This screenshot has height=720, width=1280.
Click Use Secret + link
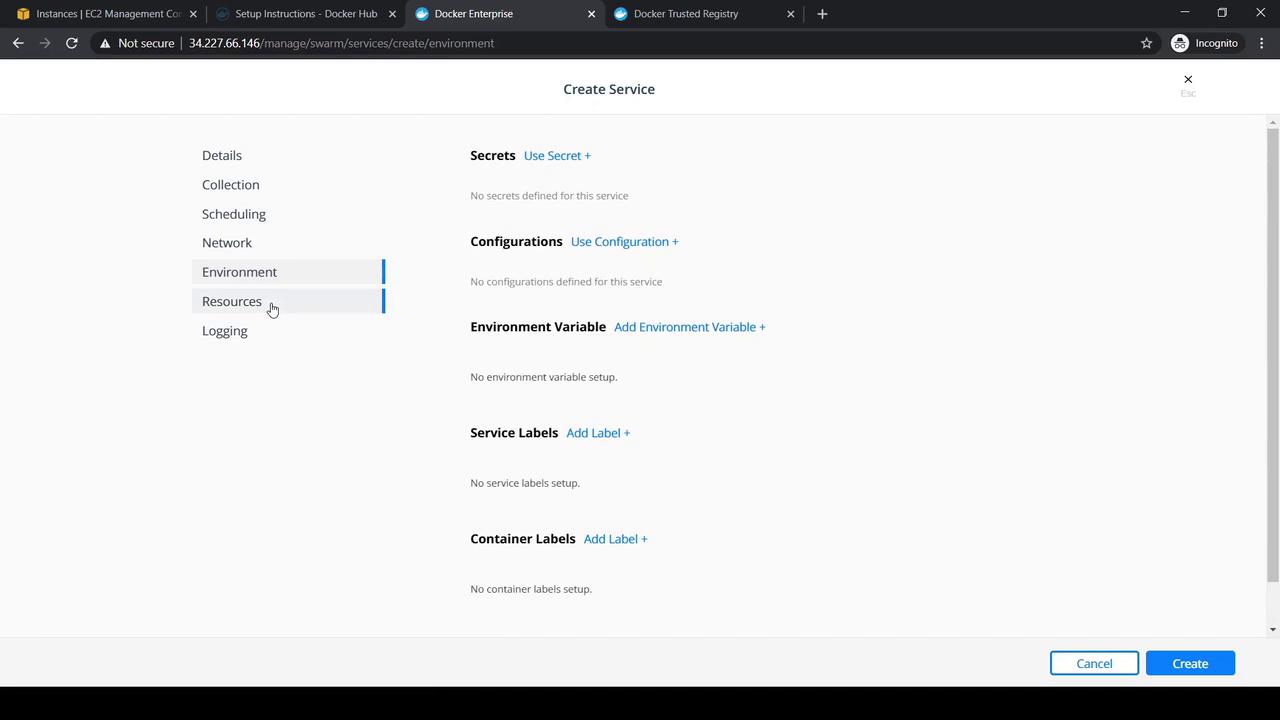pyautogui.click(x=557, y=156)
